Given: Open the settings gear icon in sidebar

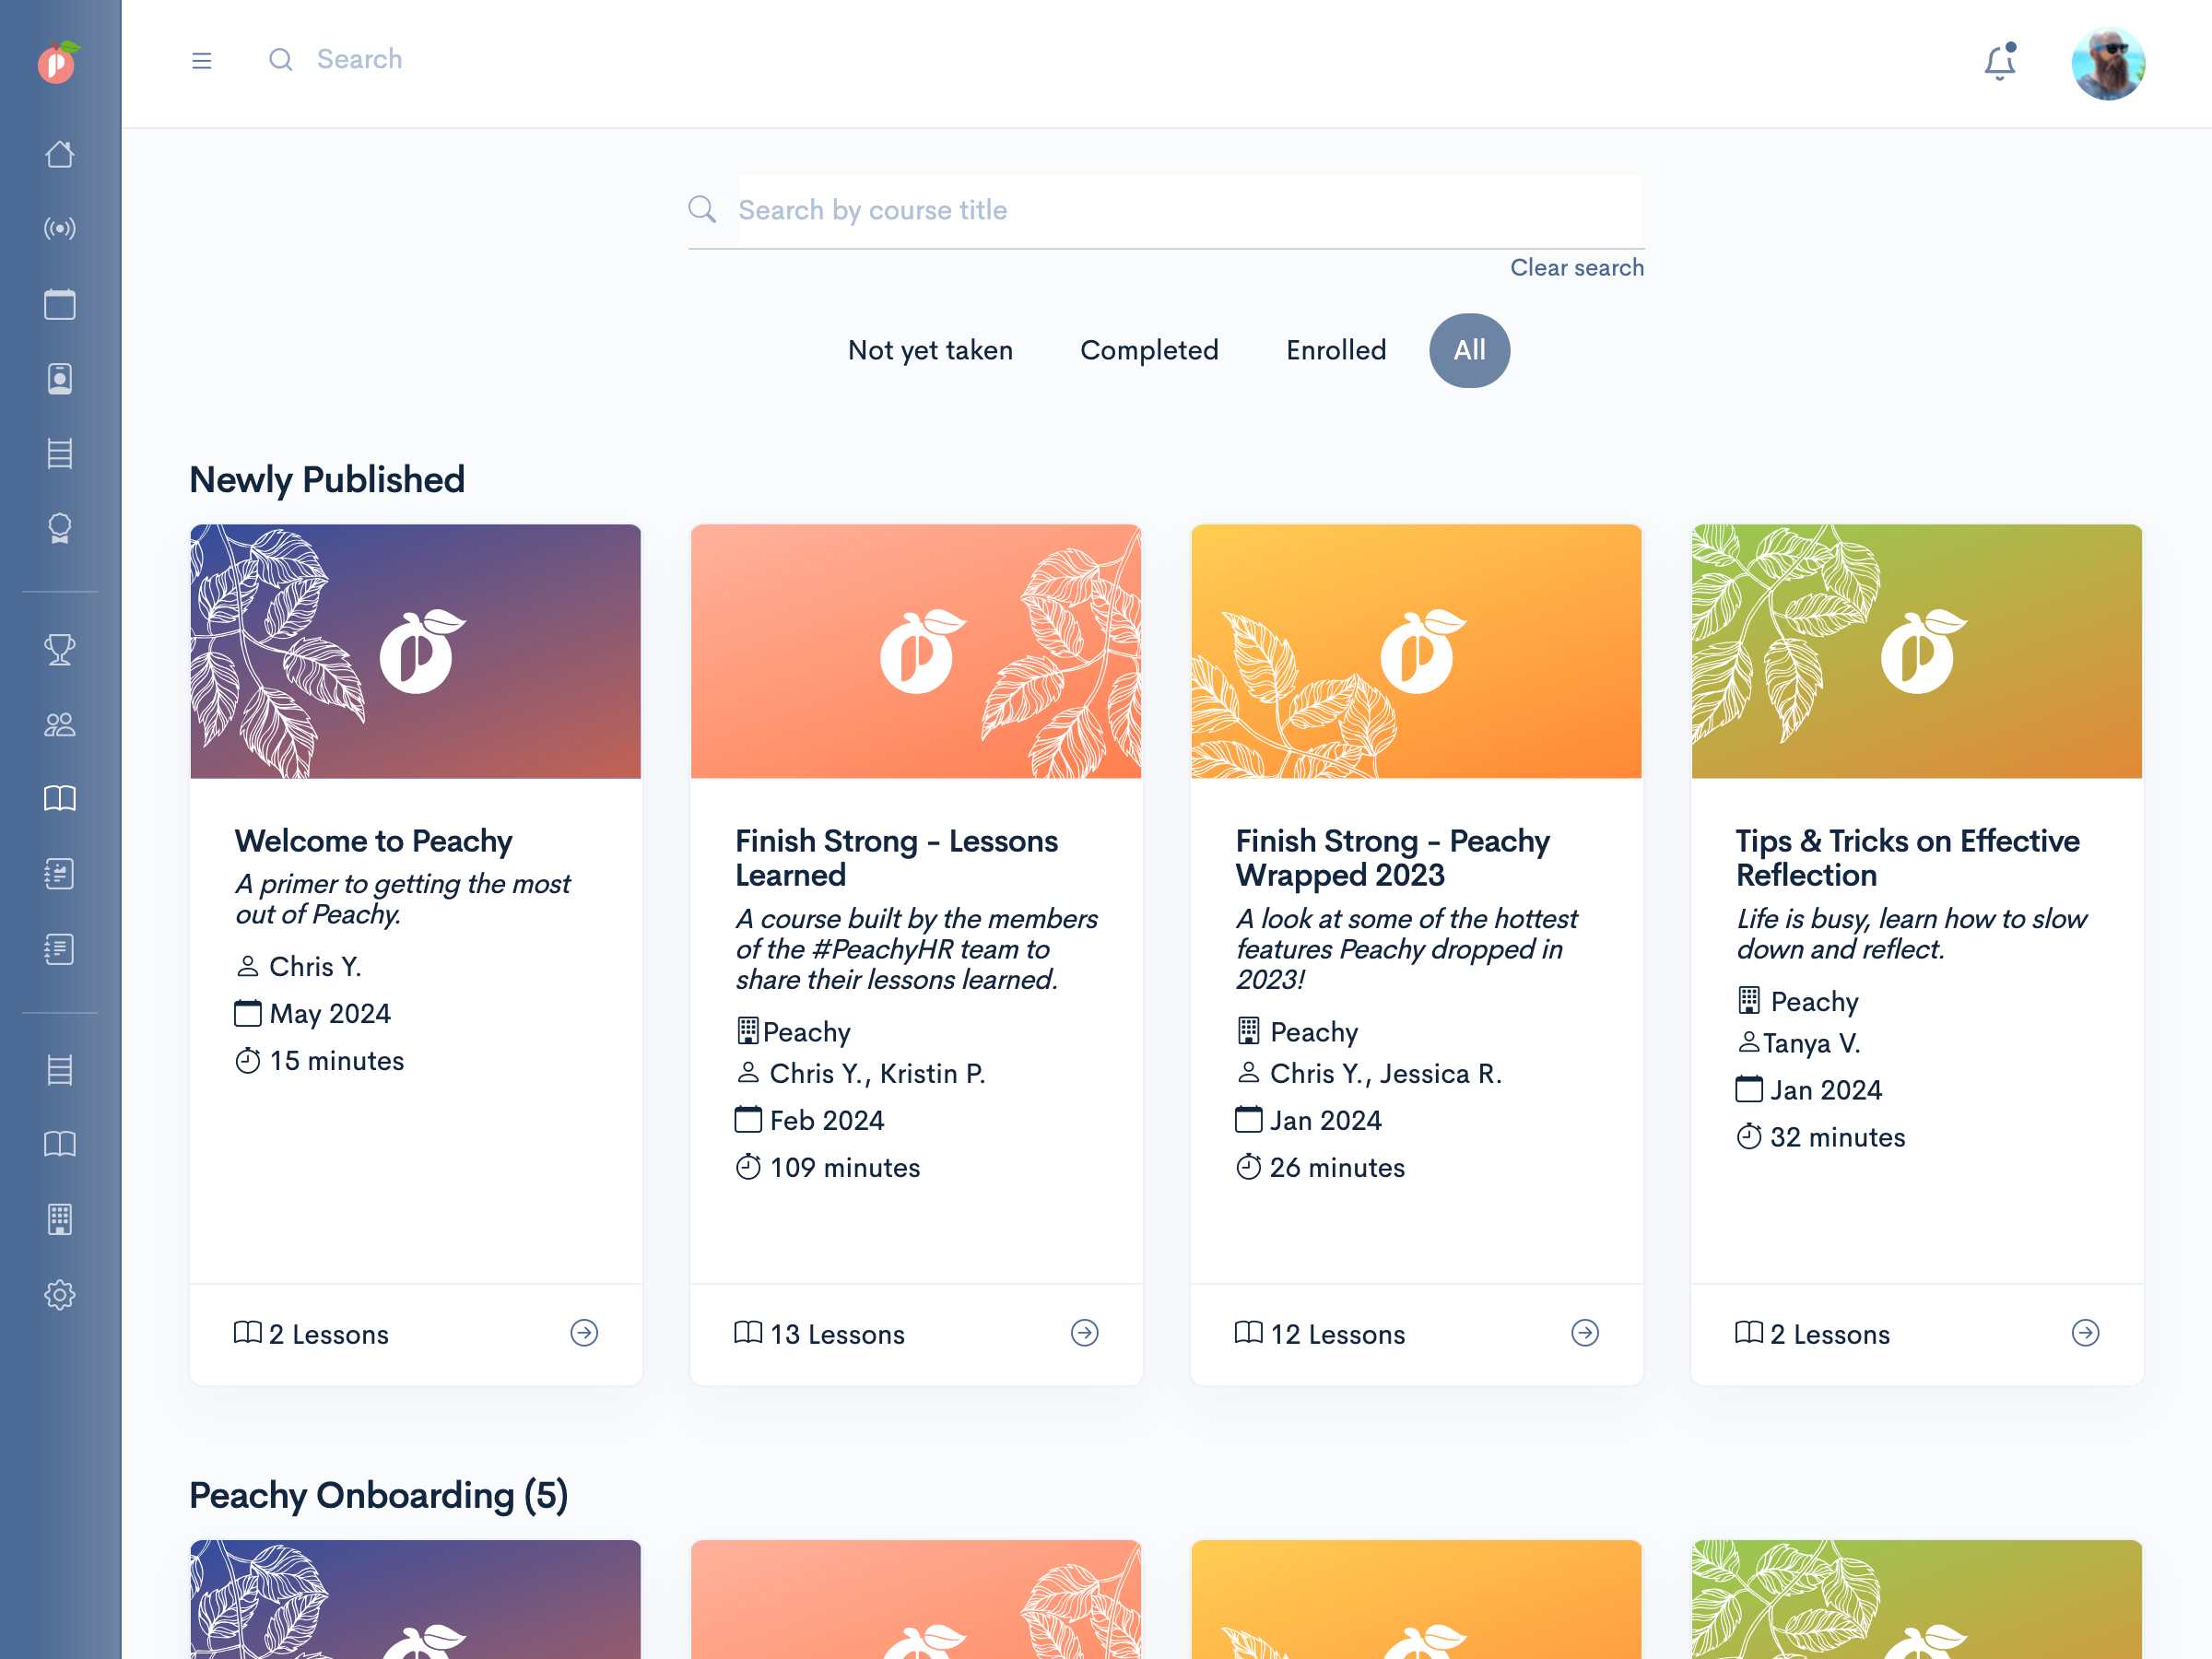Looking at the screenshot, I should pos(60,1295).
